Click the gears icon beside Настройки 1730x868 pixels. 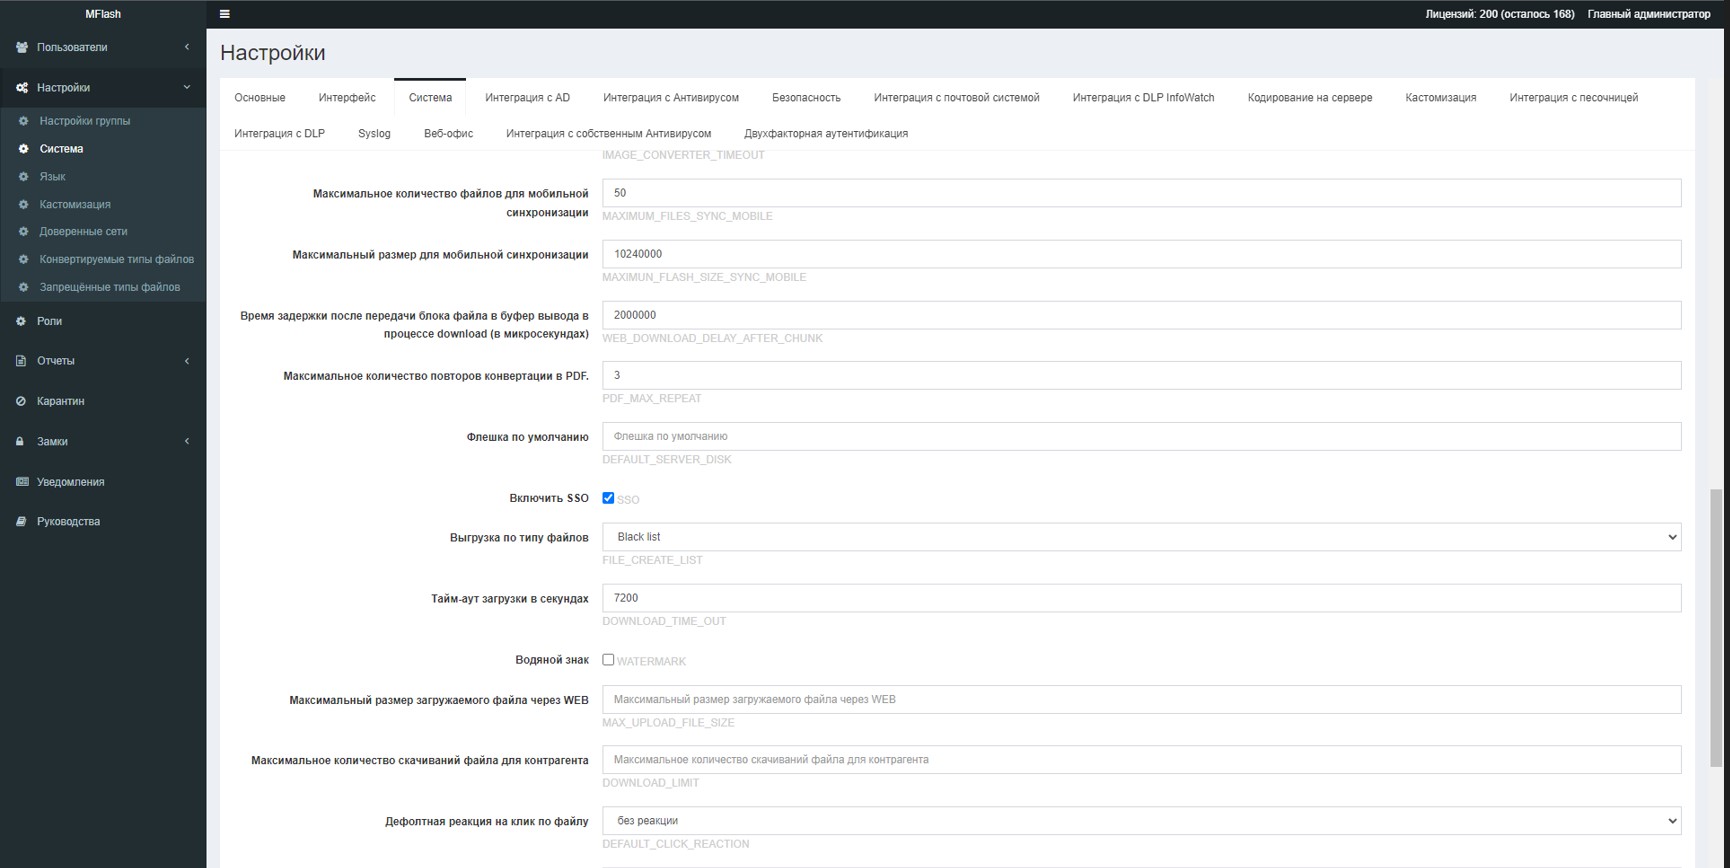pos(22,88)
